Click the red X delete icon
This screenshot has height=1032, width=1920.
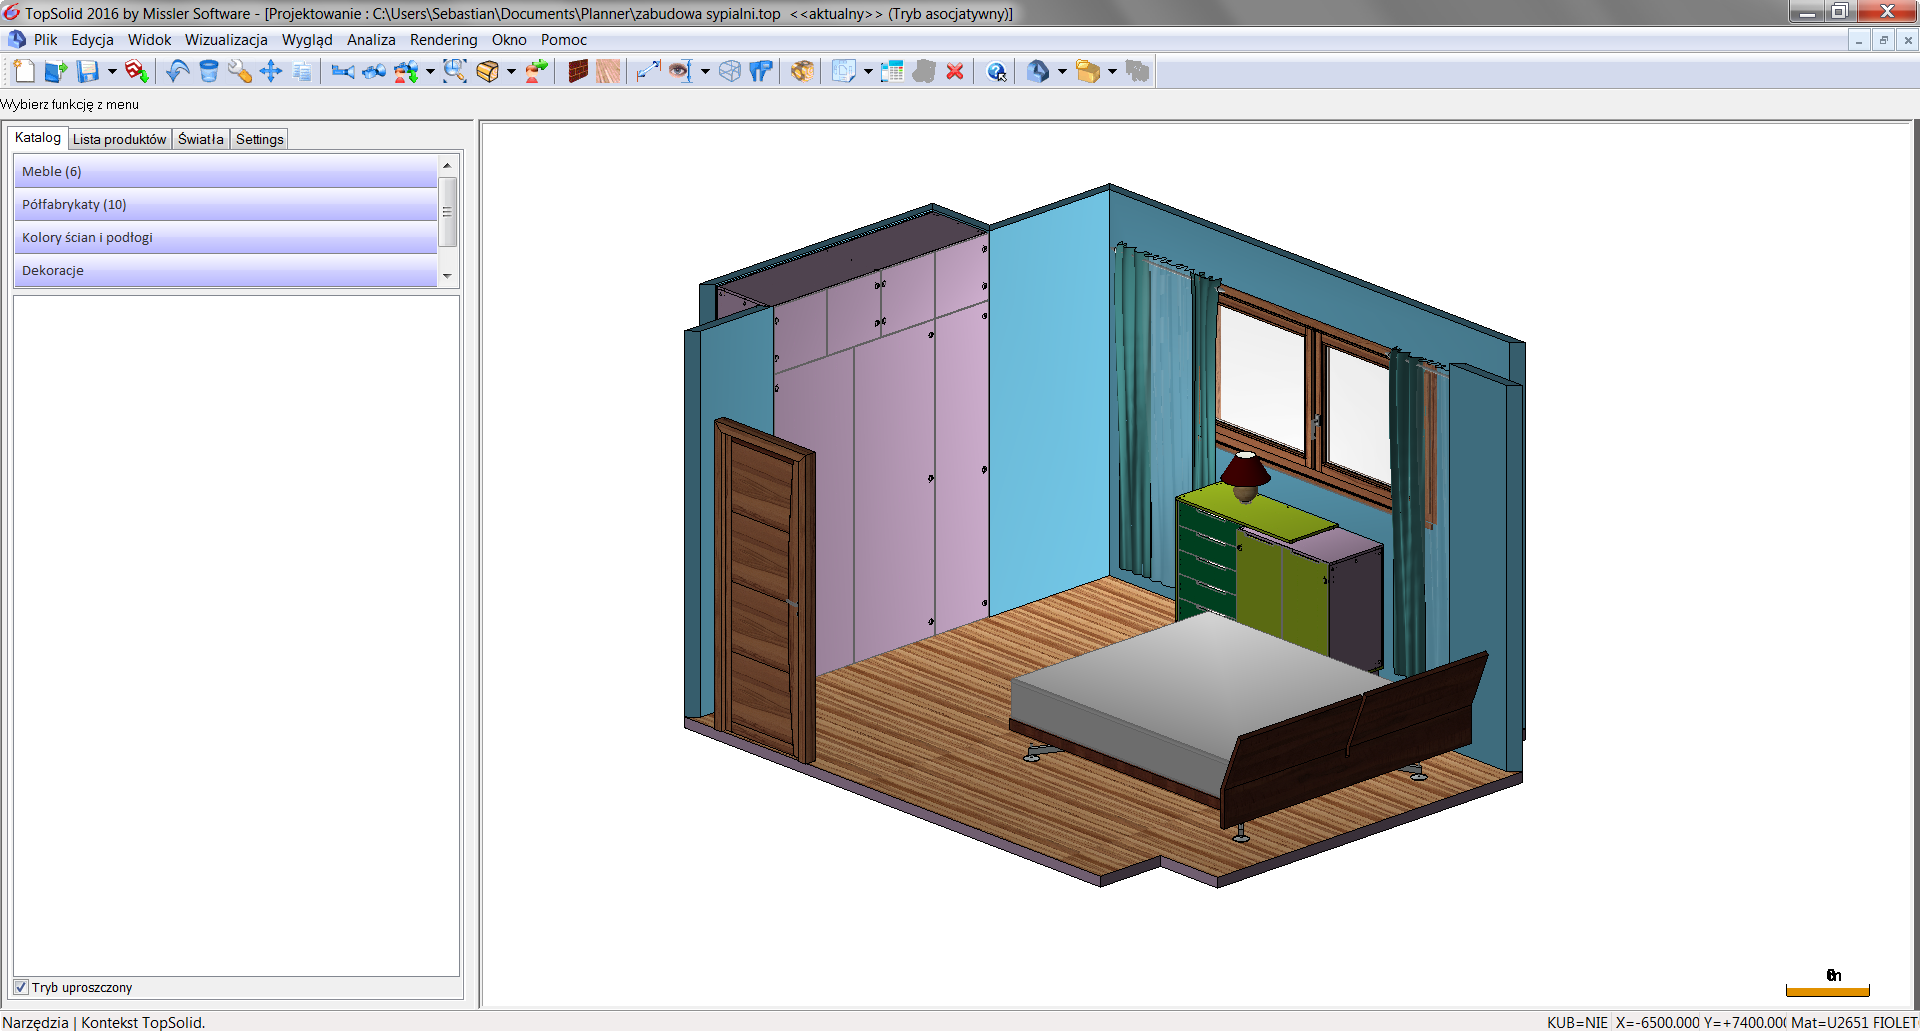pos(955,71)
